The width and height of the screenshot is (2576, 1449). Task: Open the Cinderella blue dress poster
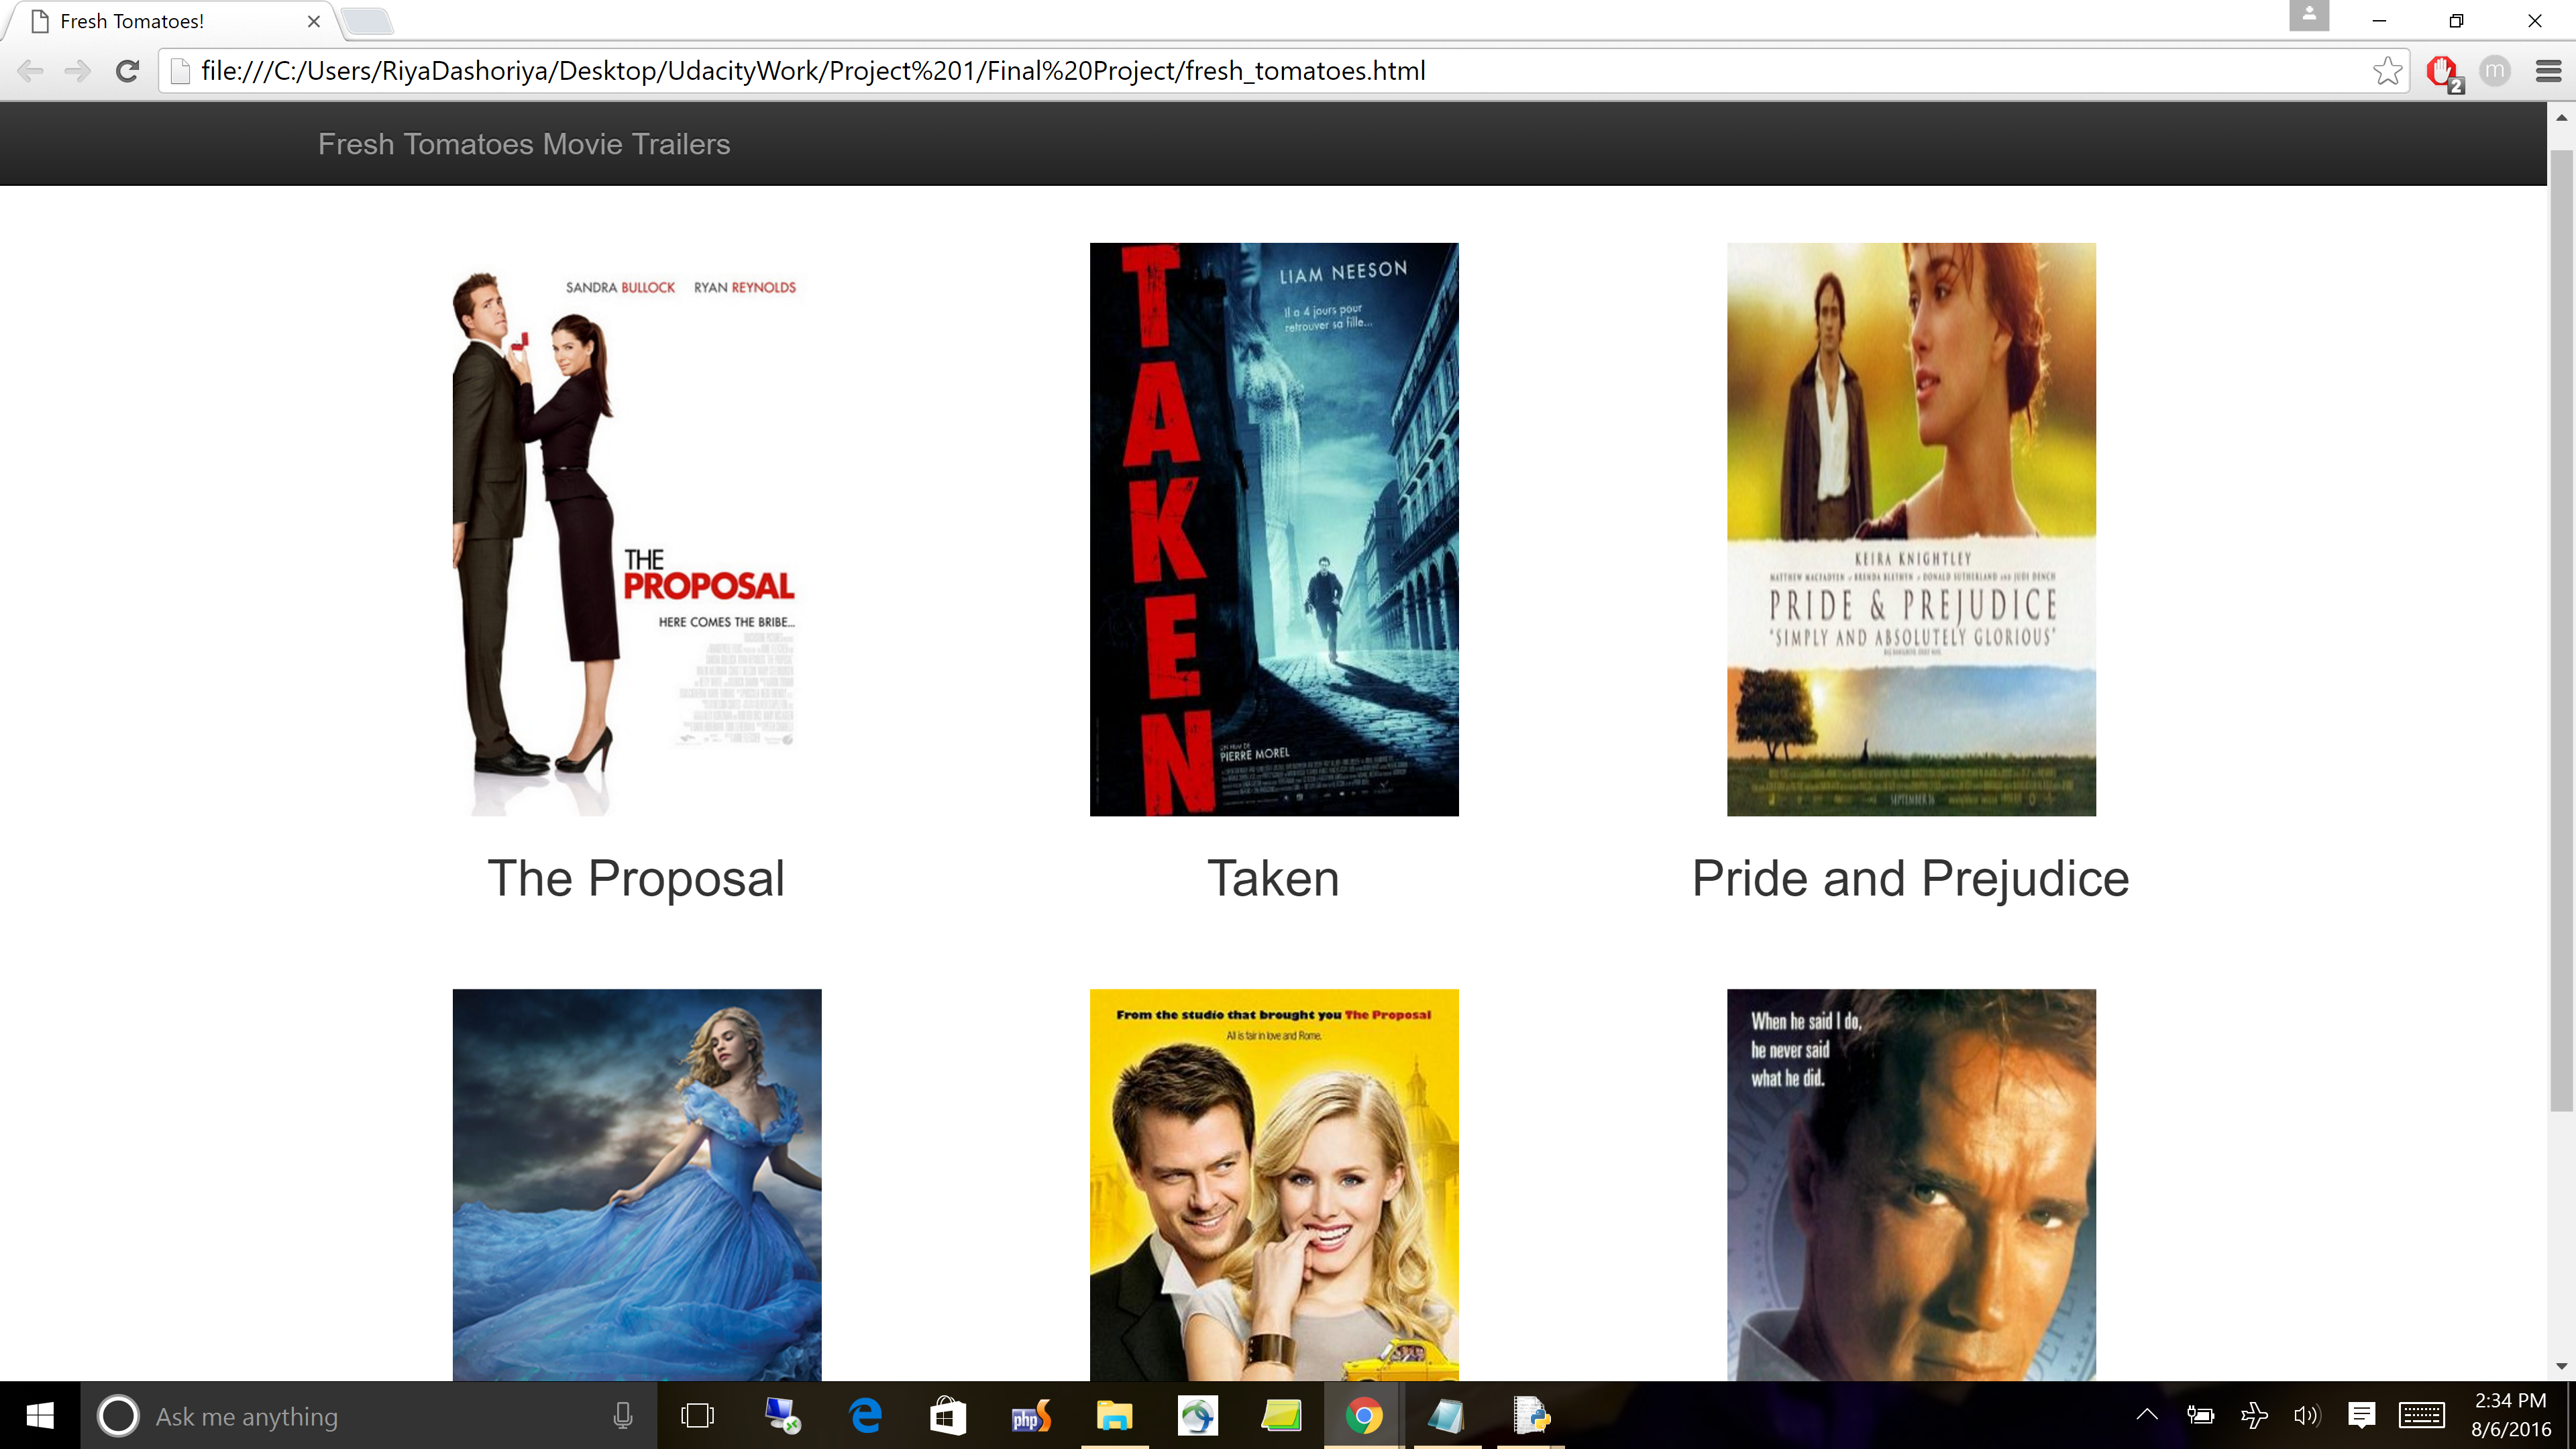click(x=637, y=1185)
